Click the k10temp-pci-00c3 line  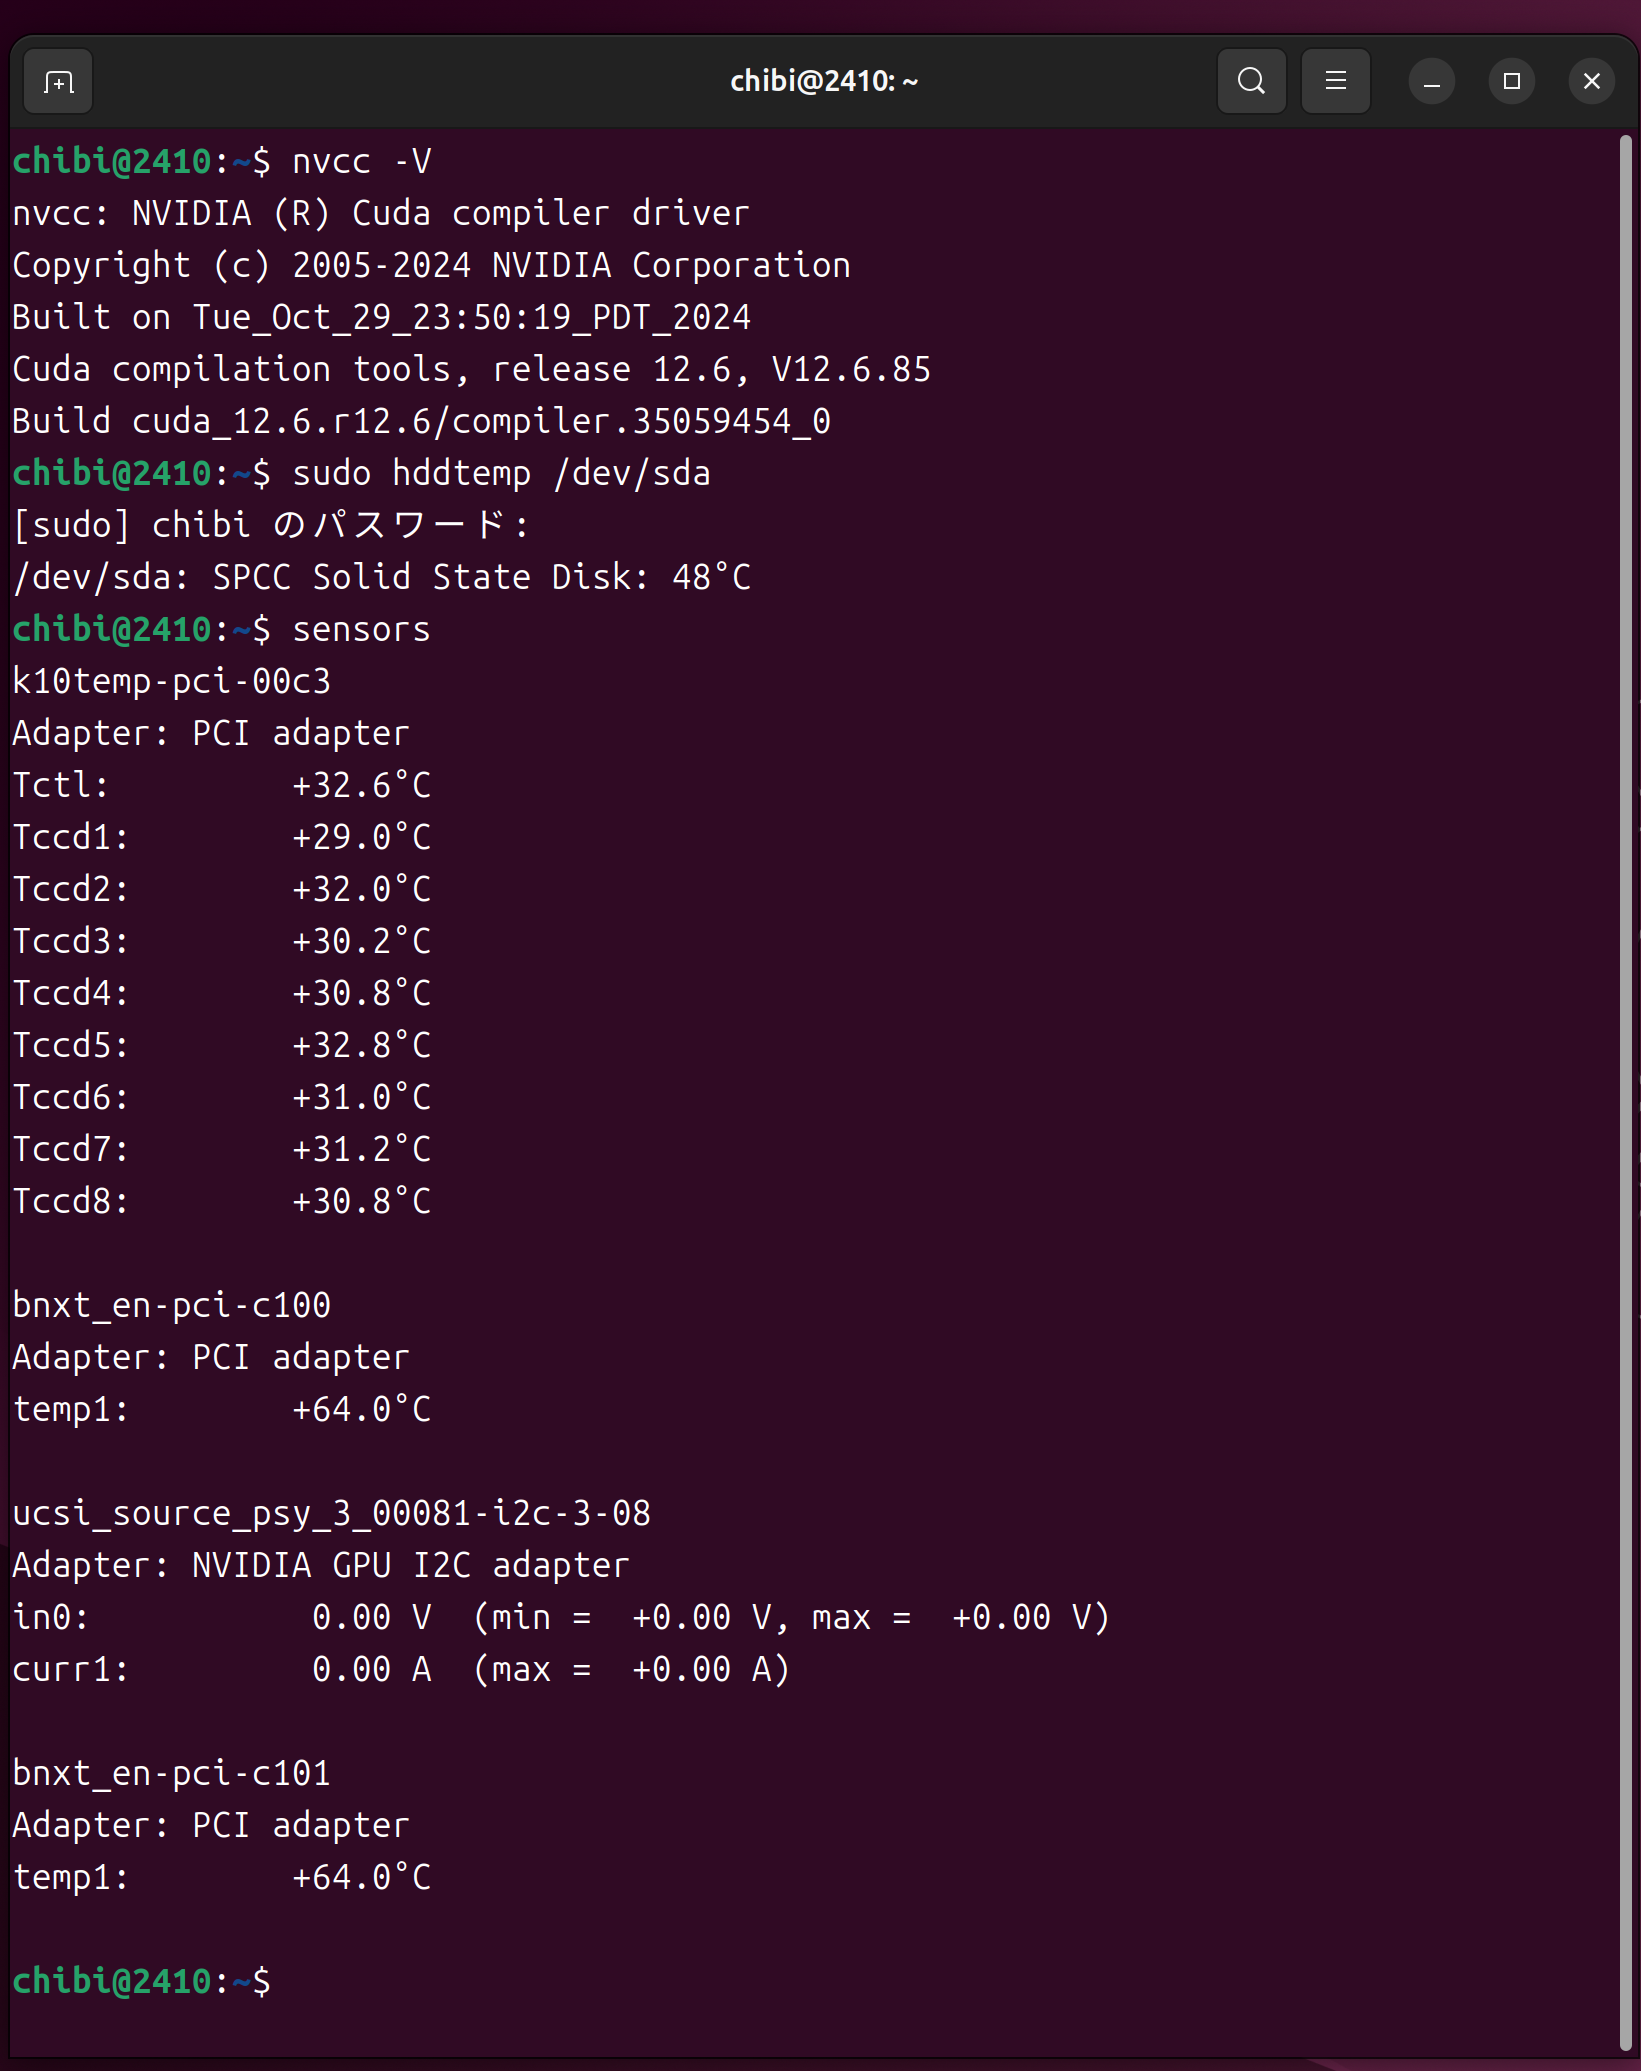coord(171,682)
